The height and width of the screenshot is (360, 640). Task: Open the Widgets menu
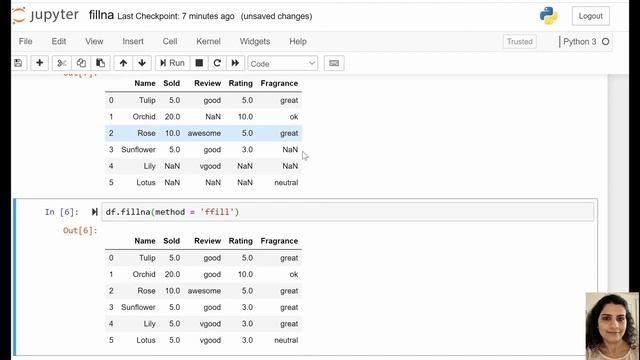click(255, 41)
